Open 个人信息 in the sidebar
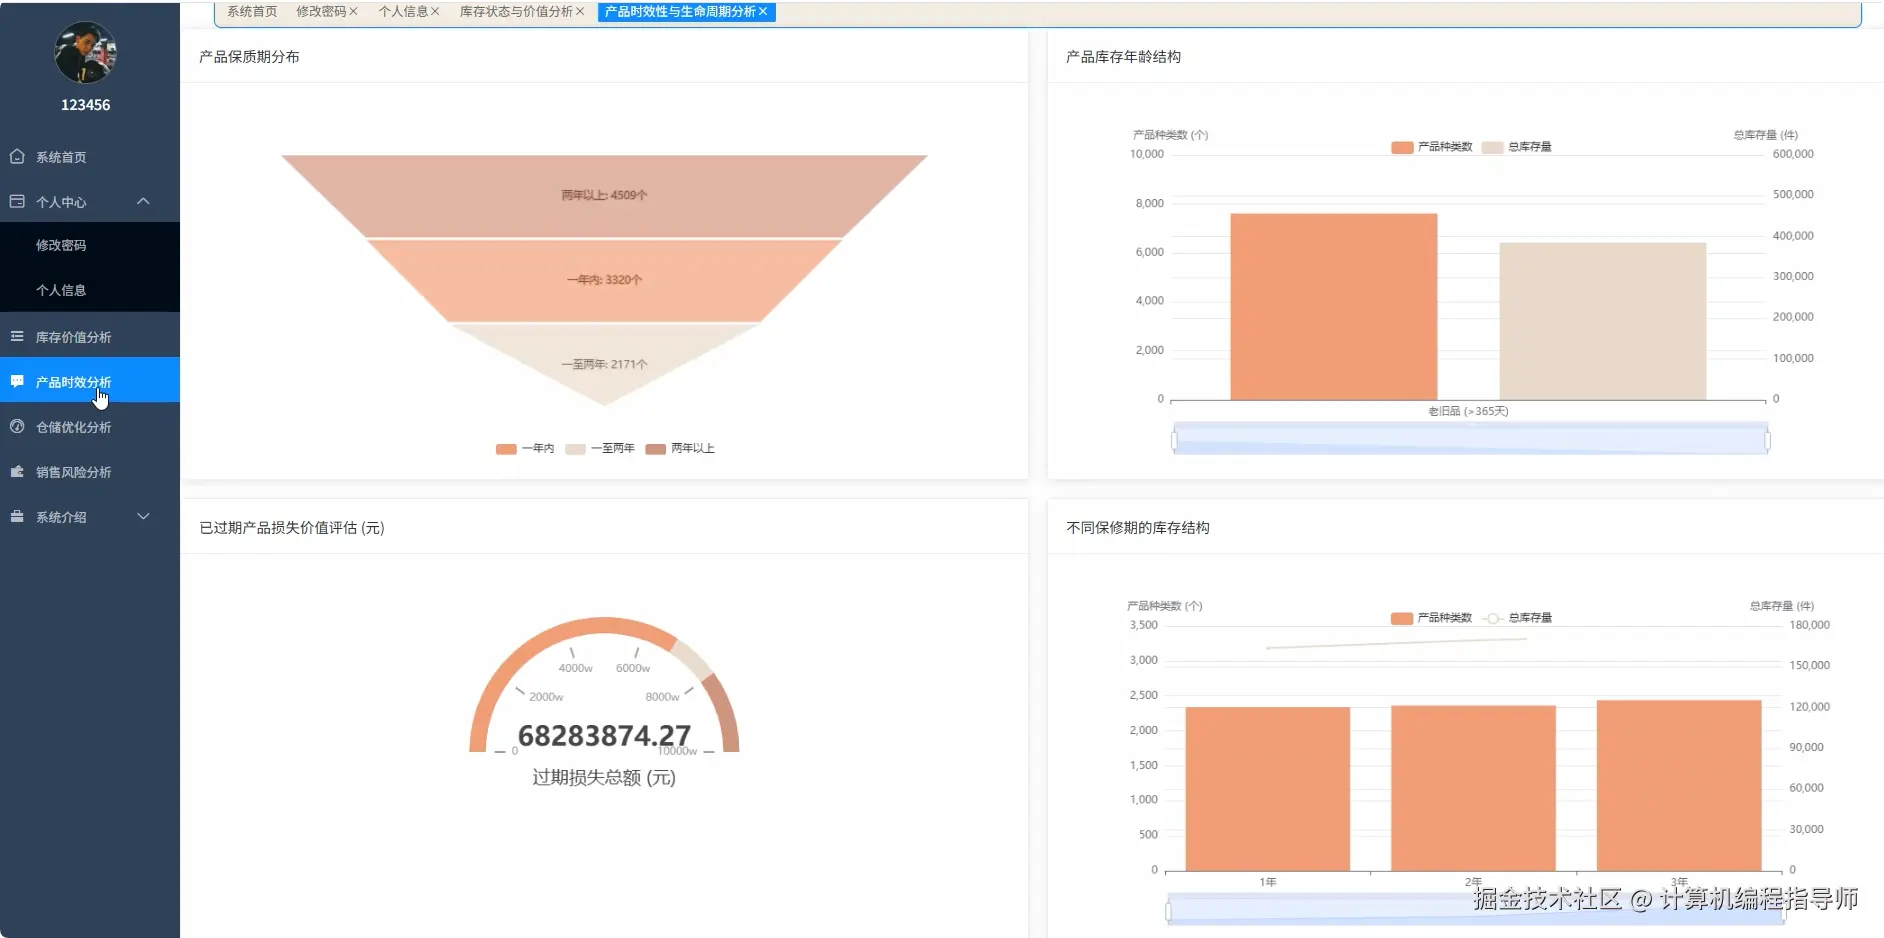The height and width of the screenshot is (938, 1884). pyautogui.click(x=90, y=290)
